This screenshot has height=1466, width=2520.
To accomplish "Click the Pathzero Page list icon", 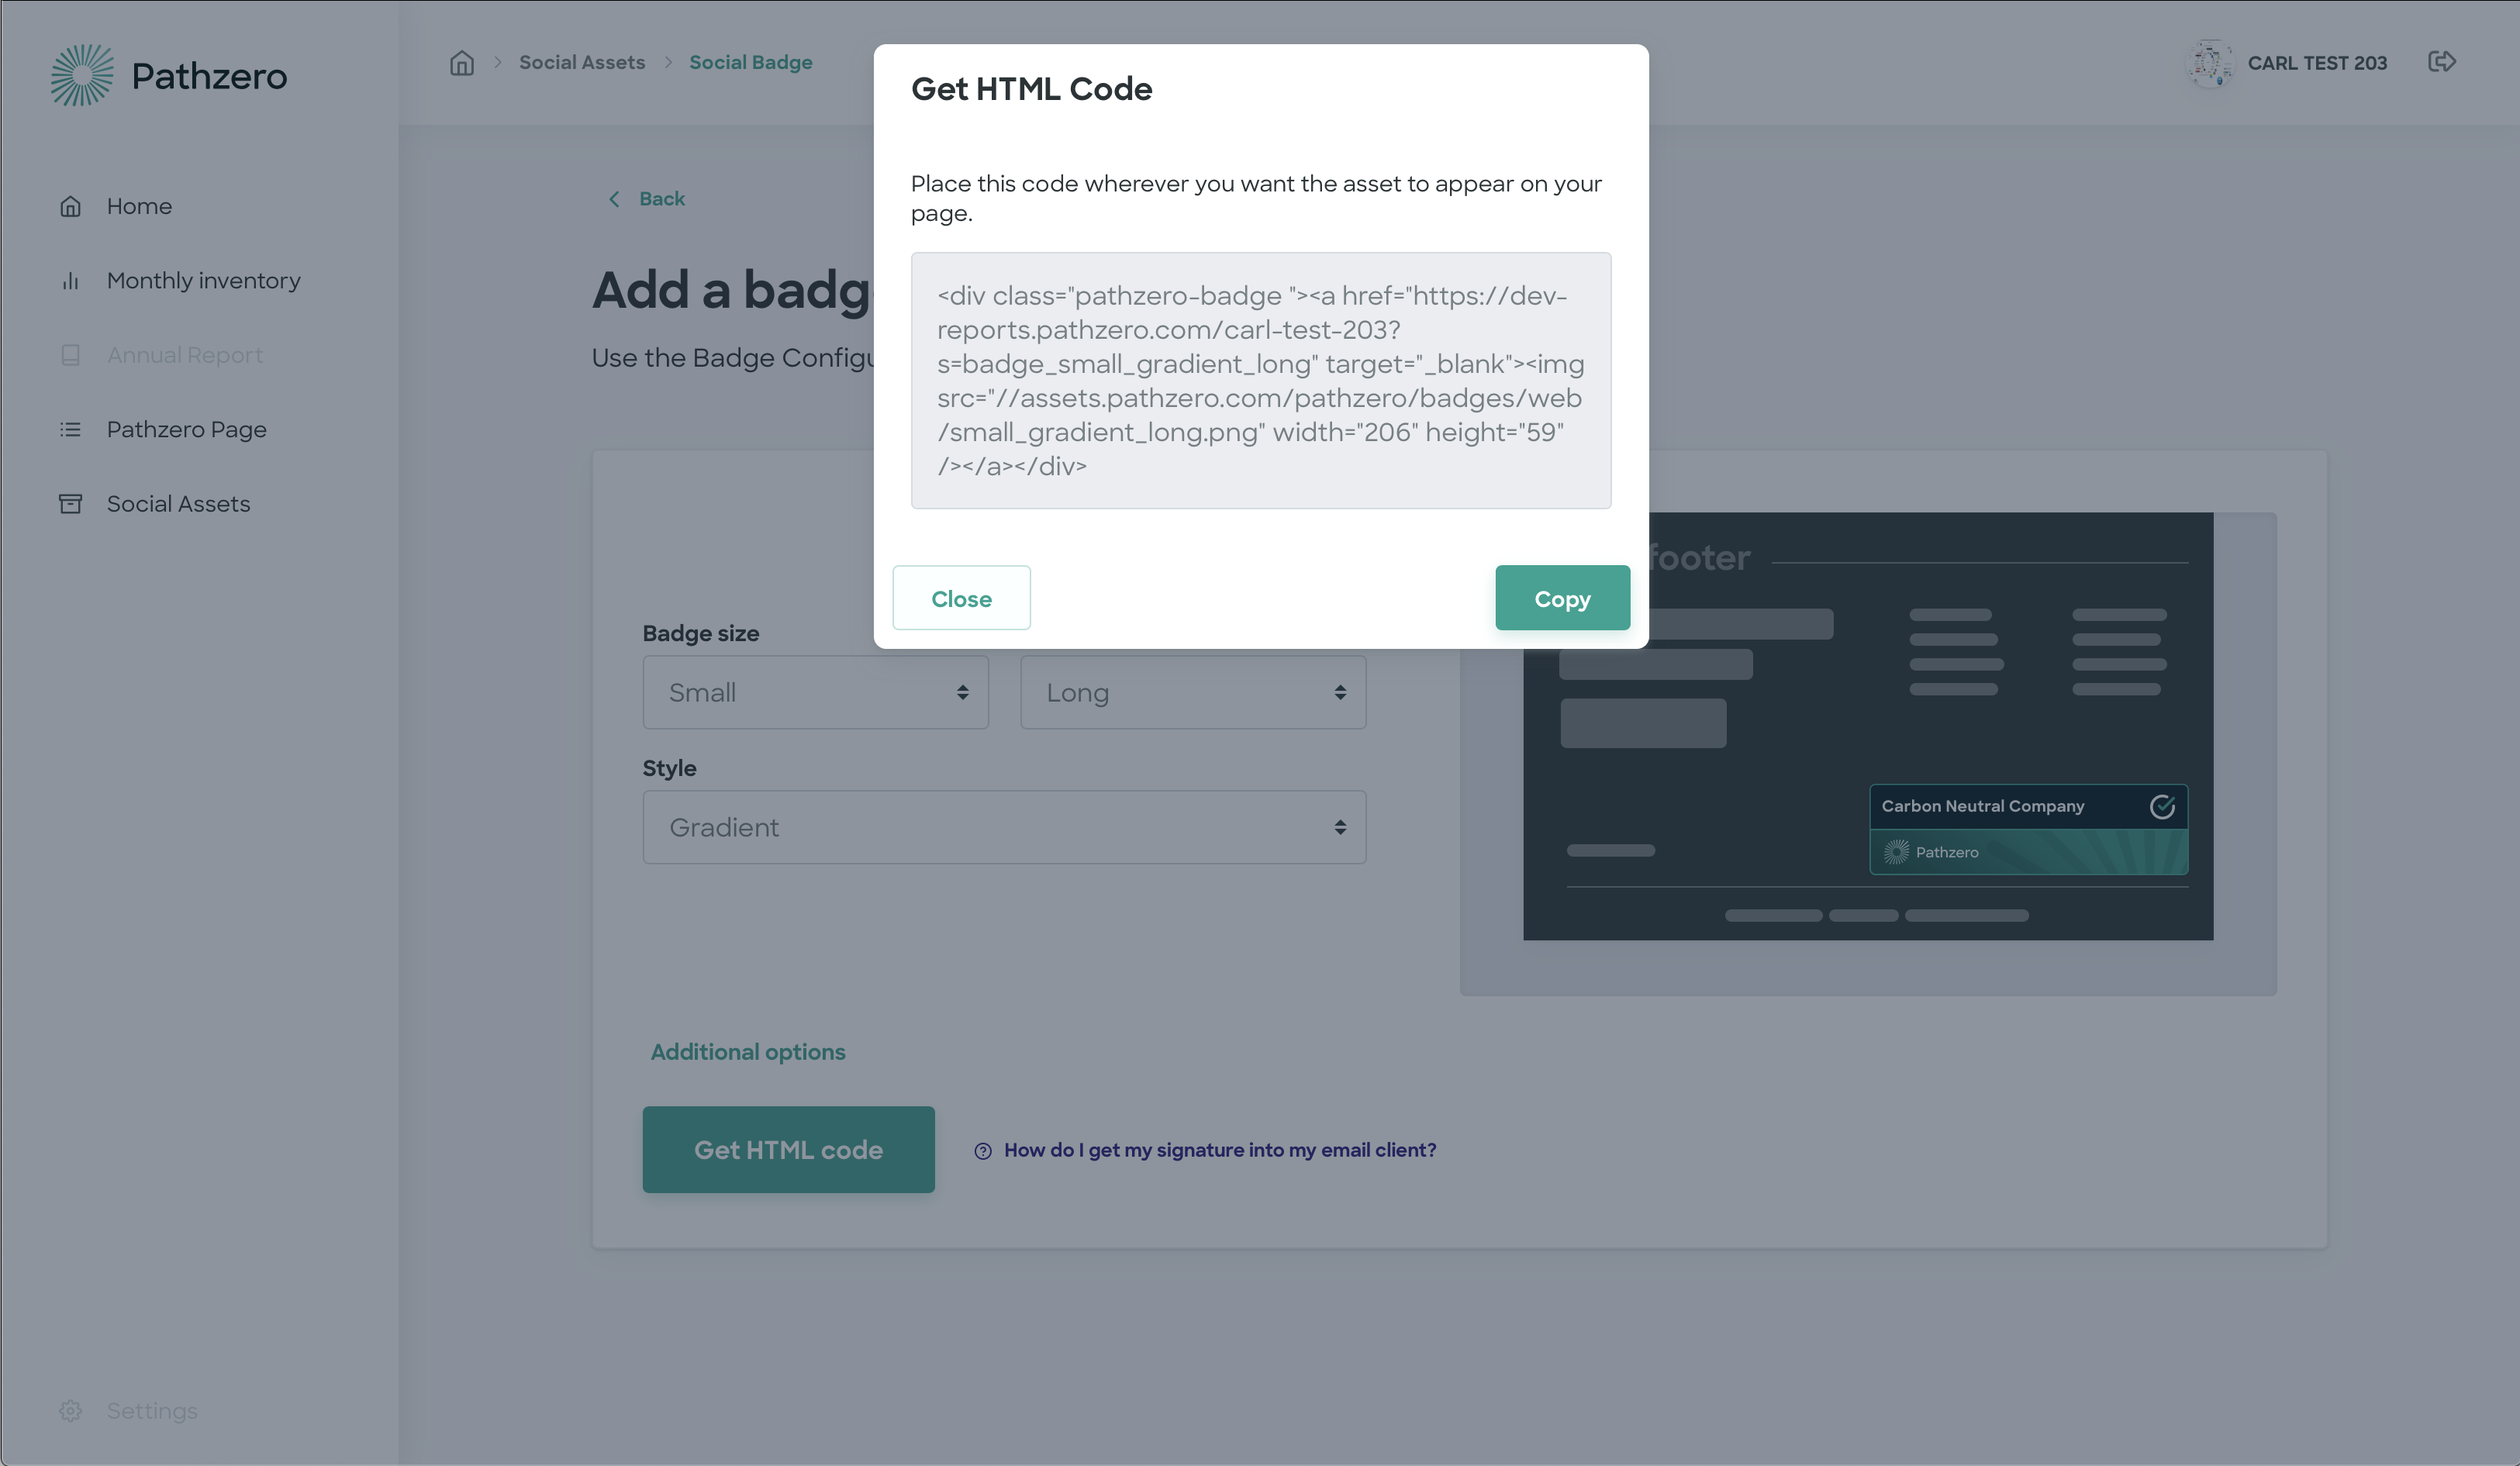I will tap(70, 430).
